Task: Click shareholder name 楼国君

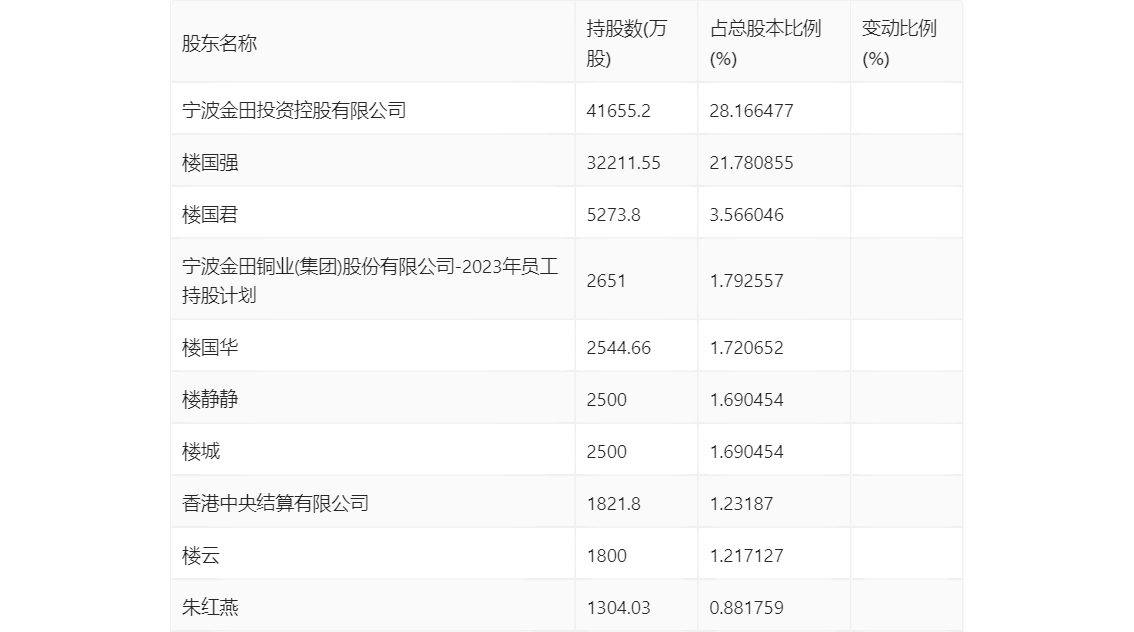Action: click(x=210, y=215)
